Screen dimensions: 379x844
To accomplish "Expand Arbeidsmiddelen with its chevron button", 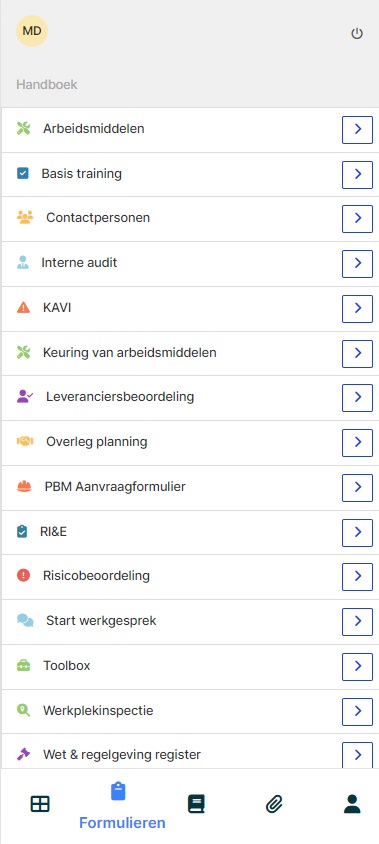I will (357, 129).
